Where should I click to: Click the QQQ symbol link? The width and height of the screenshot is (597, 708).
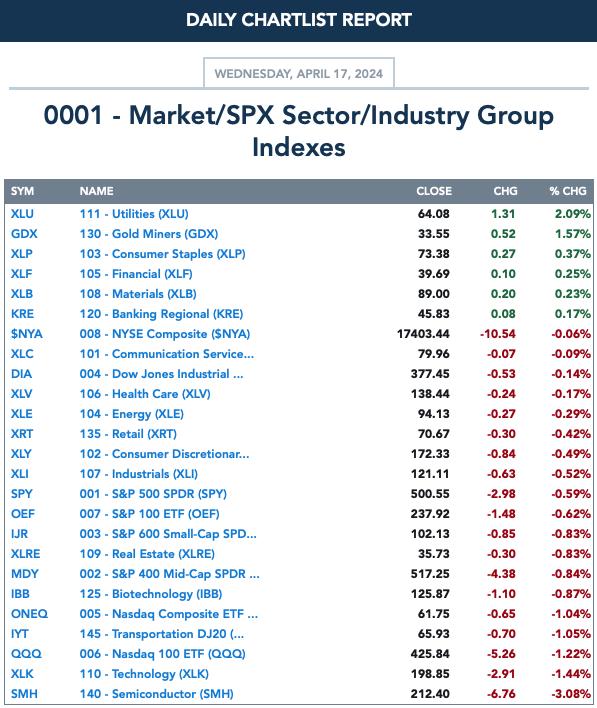(x=26, y=653)
